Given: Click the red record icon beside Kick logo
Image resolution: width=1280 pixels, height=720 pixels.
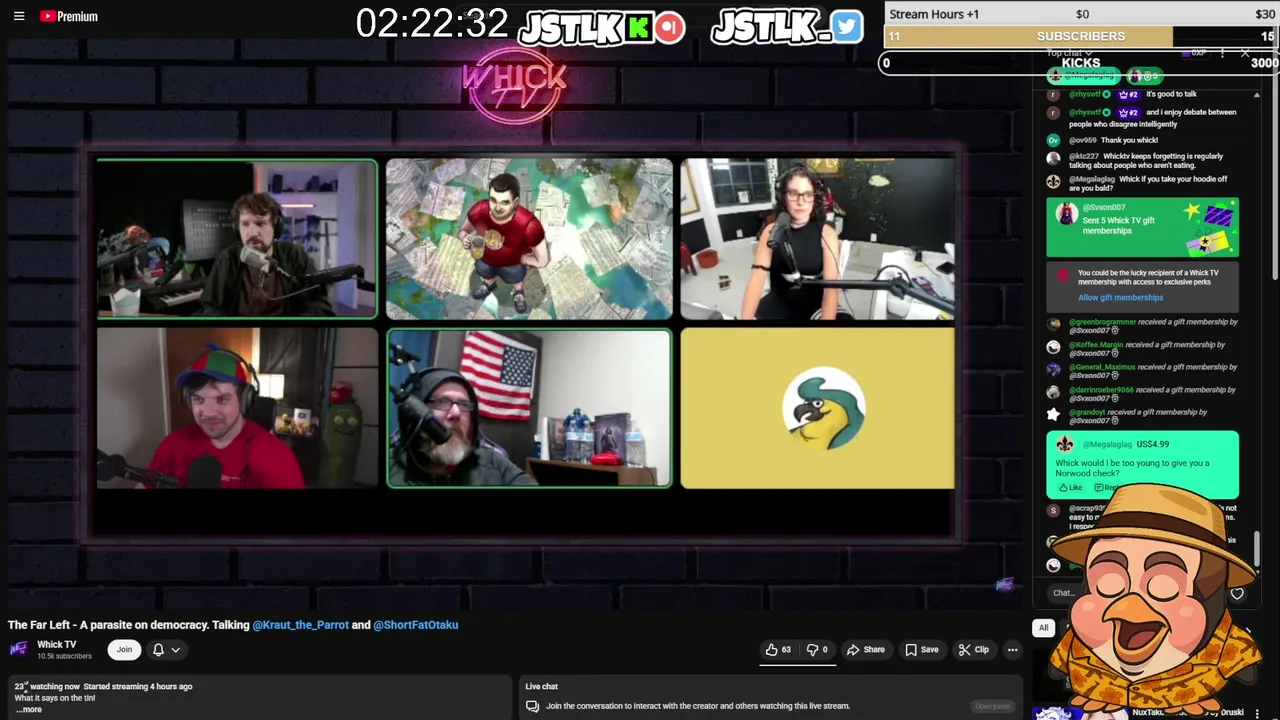Looking at the screenshot, I should pyautogui.click(x=670, y=27).
